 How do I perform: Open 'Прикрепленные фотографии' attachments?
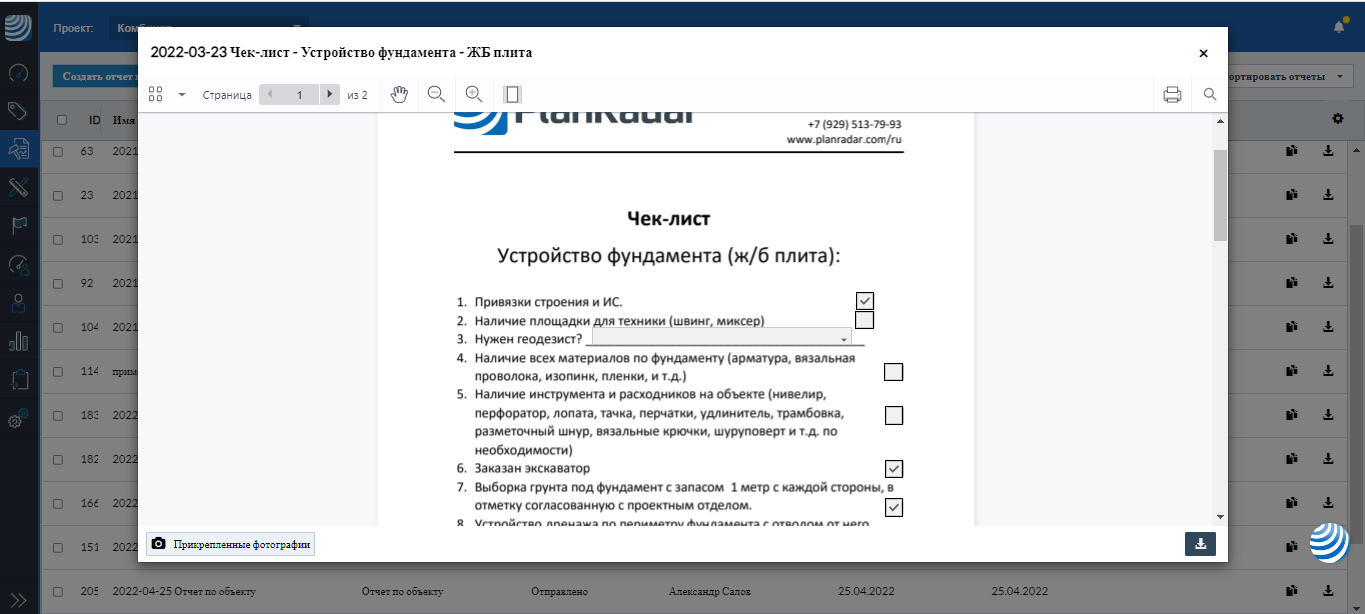pos(231,544)
